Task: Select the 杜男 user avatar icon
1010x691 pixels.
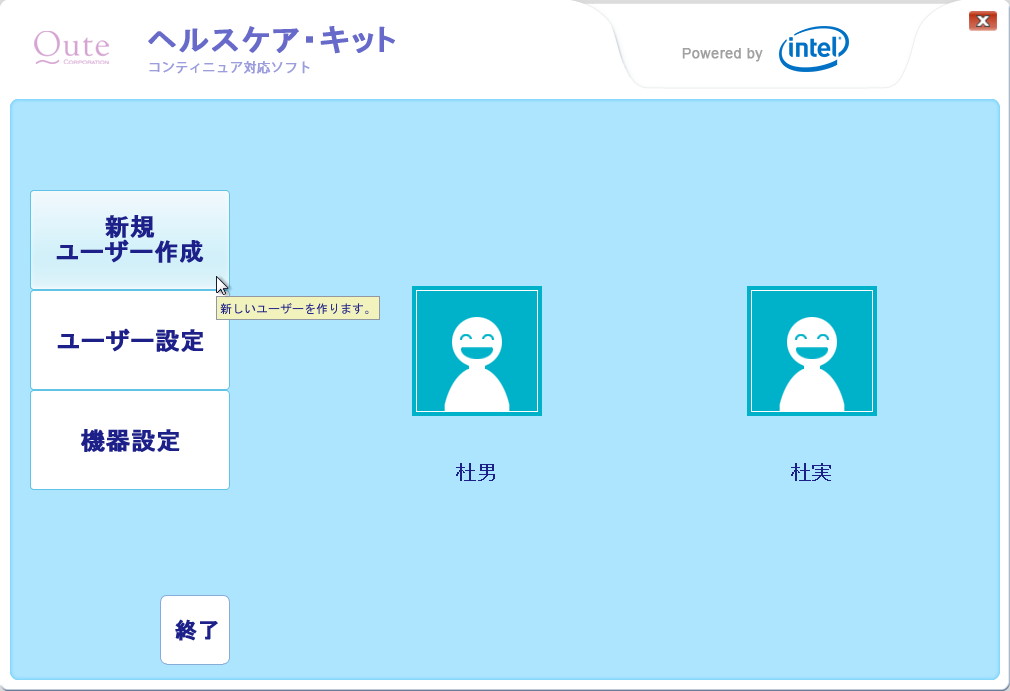Action: click(477, 351)
